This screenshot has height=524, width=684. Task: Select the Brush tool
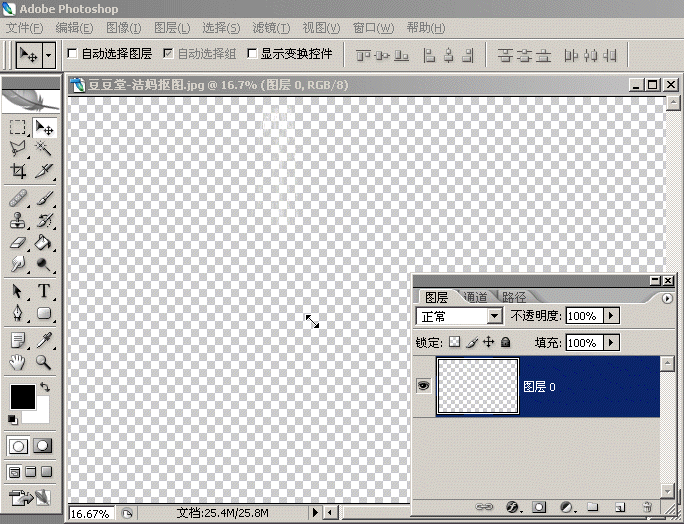coord(44,199)
